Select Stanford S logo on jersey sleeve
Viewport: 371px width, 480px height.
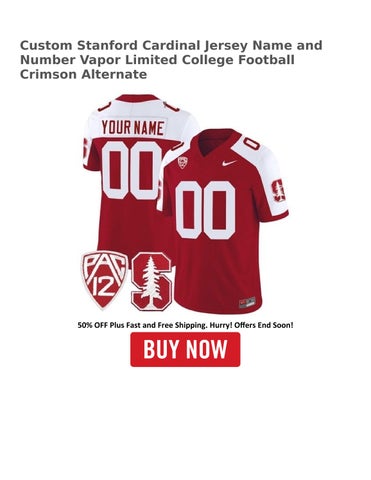[278, 190]
